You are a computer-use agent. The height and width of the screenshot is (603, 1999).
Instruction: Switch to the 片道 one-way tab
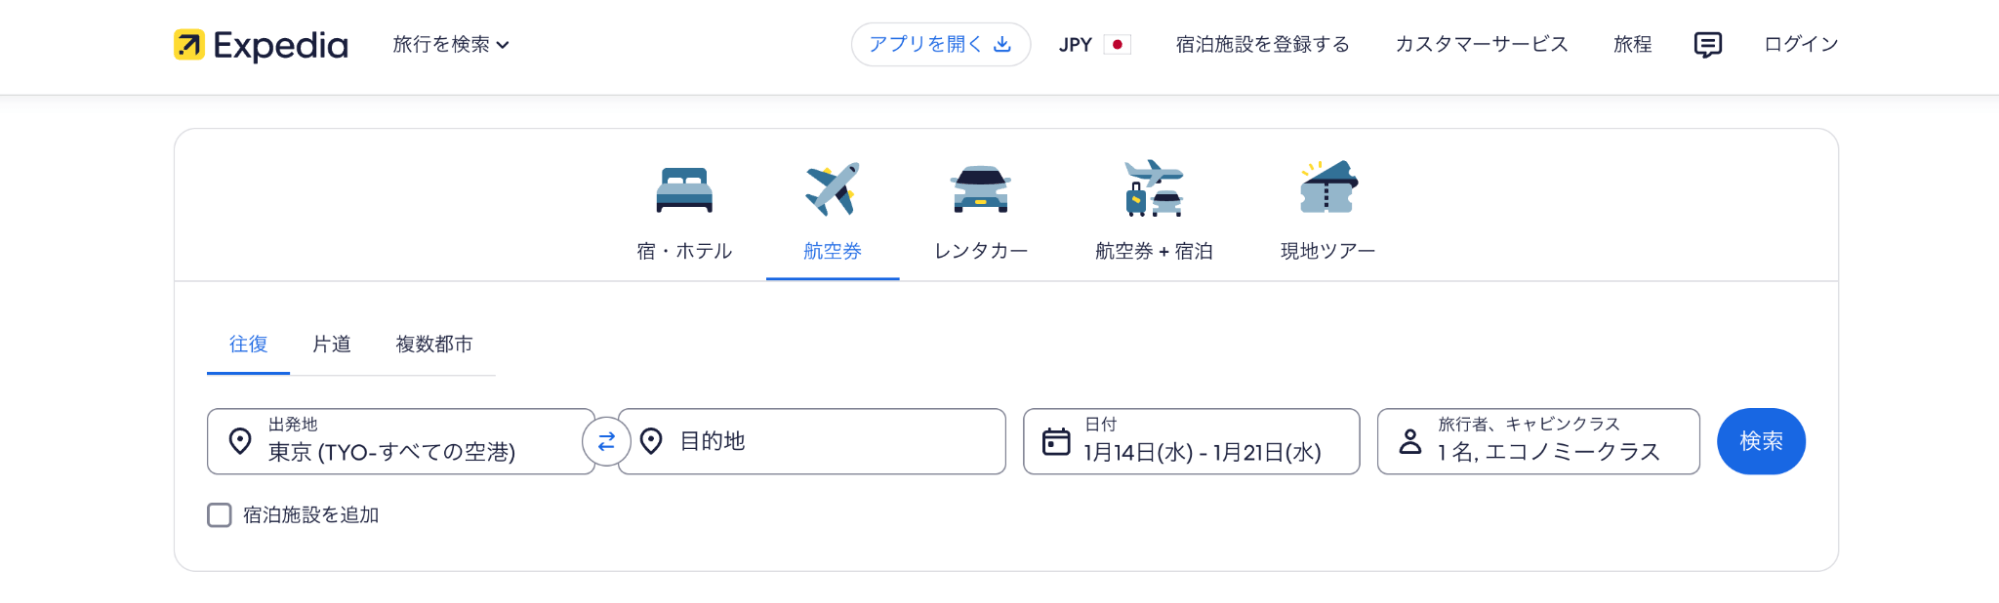331,344
